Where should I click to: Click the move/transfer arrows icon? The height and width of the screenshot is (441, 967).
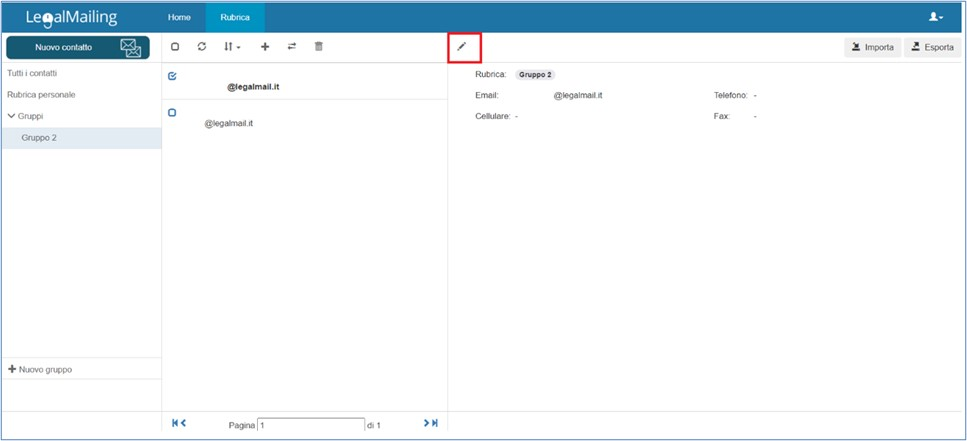tap(292, 47)
